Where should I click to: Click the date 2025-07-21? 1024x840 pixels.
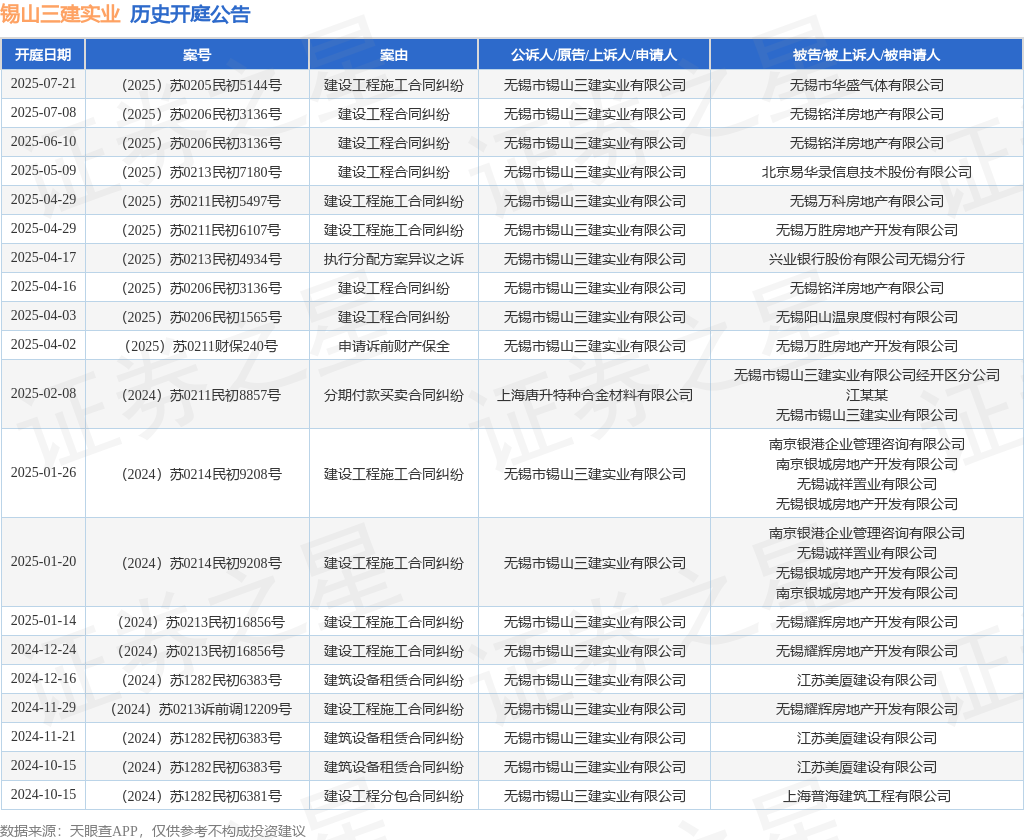tap(43, 84)
